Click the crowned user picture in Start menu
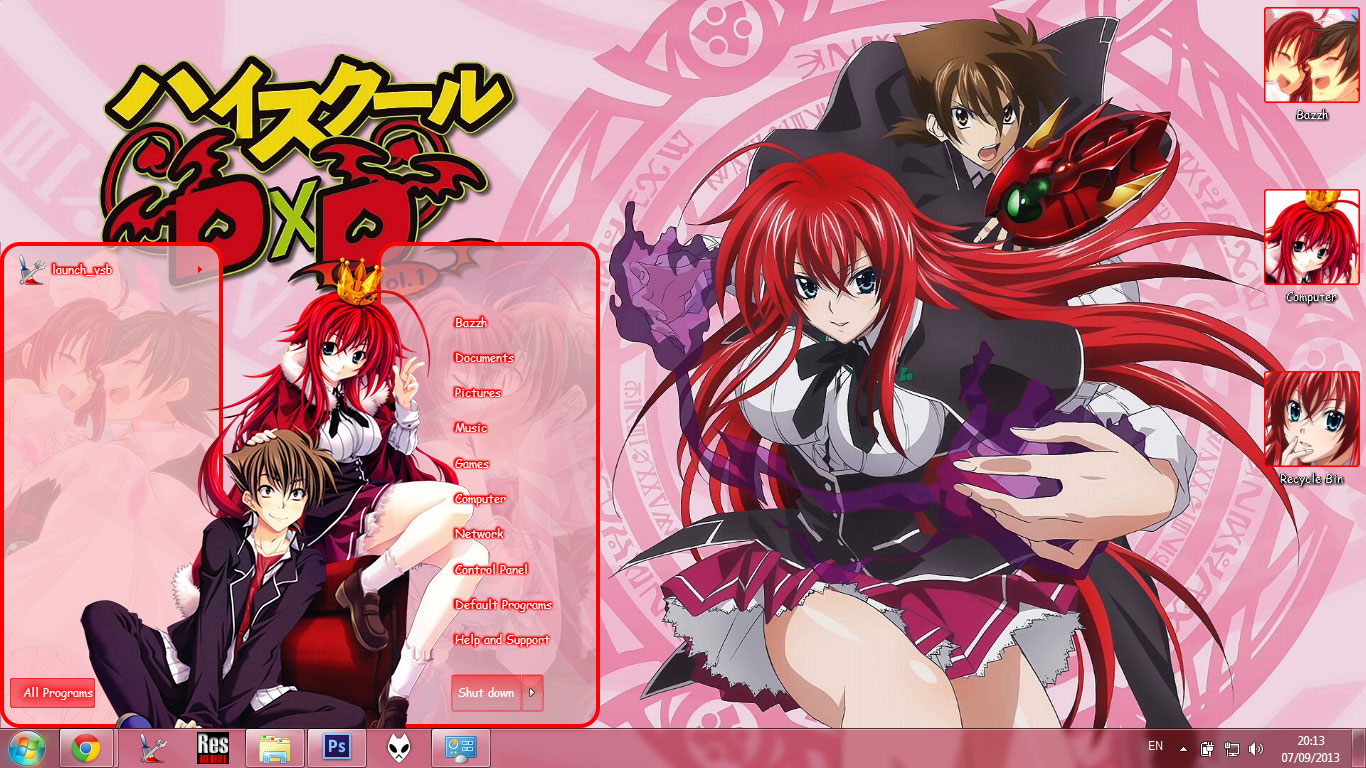Image resolution: width=1366 pixels, height=768 pixels. pyautogui.click(x=357, y=282)
